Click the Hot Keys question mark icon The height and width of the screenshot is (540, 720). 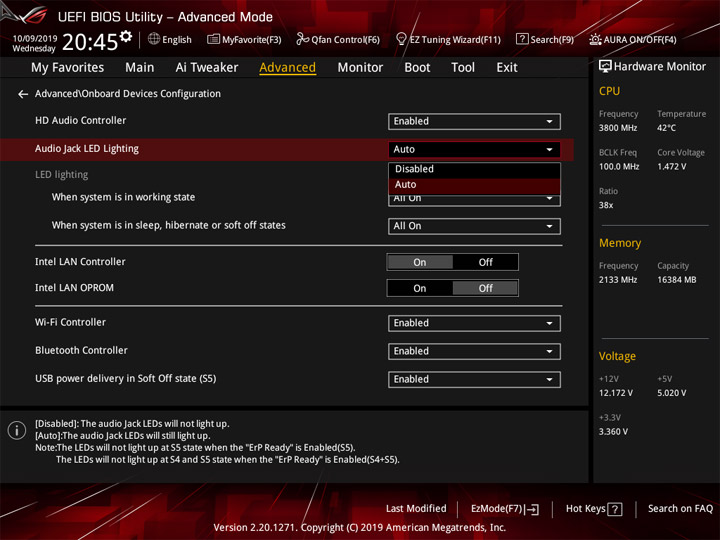(x=615, y=509)
